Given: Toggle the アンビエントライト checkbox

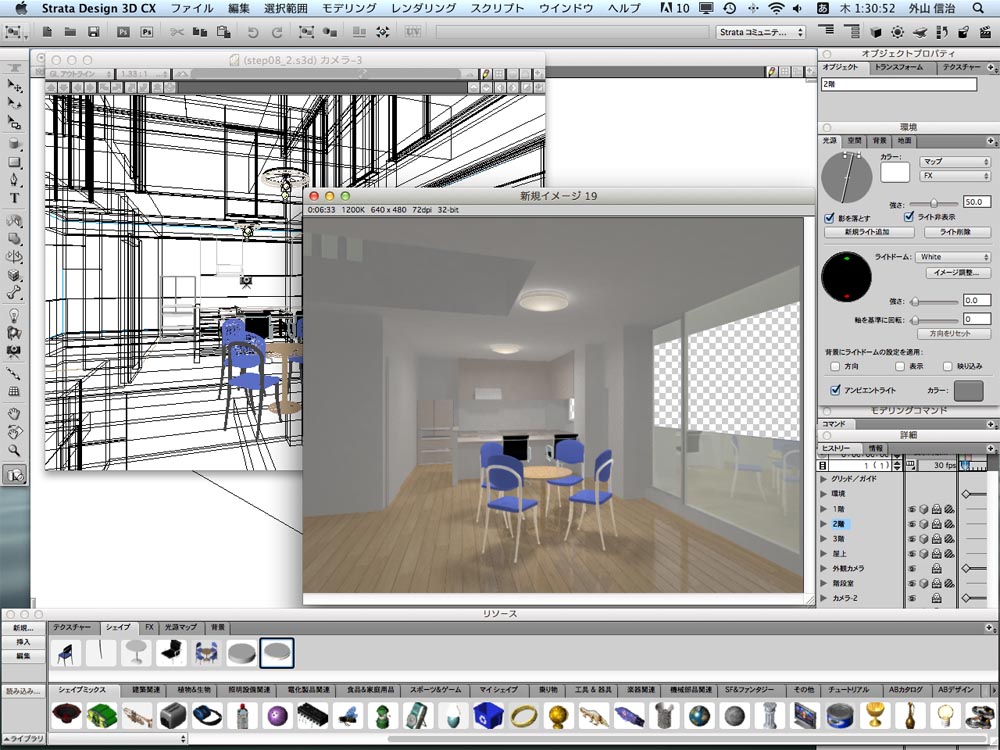Looking at the screenshot, I should point(835,390).
